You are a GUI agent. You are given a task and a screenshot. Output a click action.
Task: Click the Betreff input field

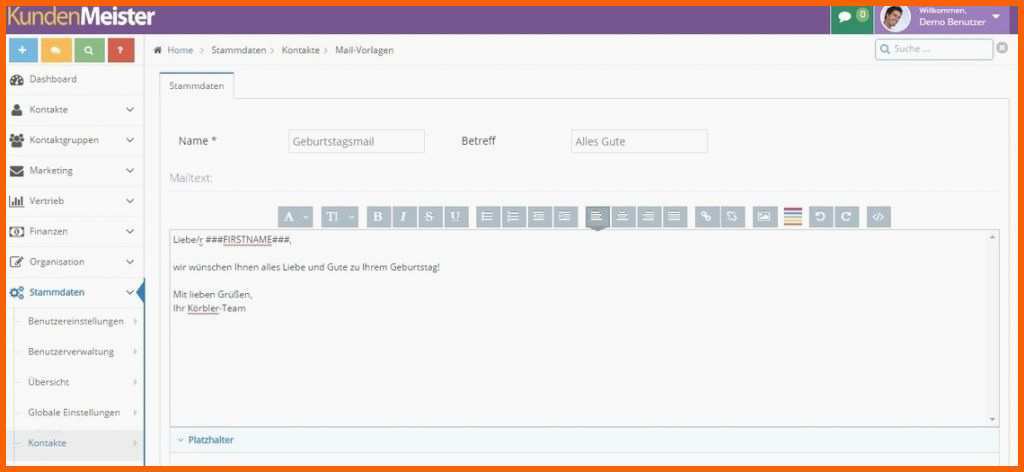(x=639, y=141)
